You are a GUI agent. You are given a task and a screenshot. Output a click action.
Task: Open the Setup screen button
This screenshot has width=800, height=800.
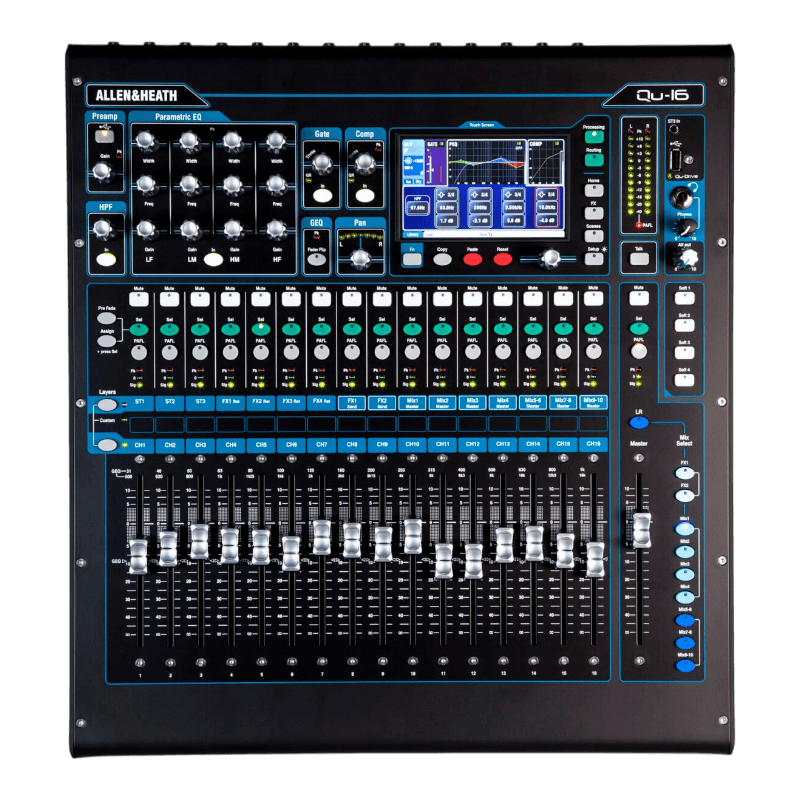[x=594, y=259]
